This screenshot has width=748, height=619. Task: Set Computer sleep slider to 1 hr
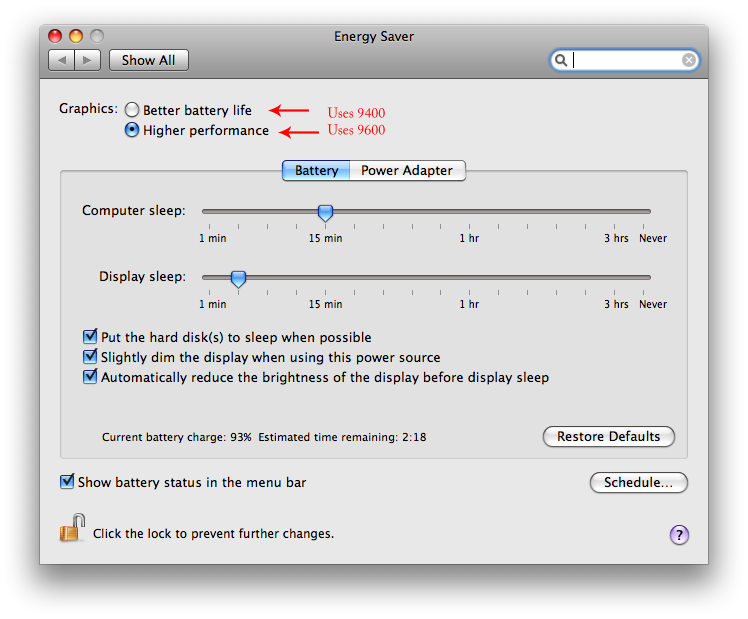pyautogui.click(x=469, y=211)
